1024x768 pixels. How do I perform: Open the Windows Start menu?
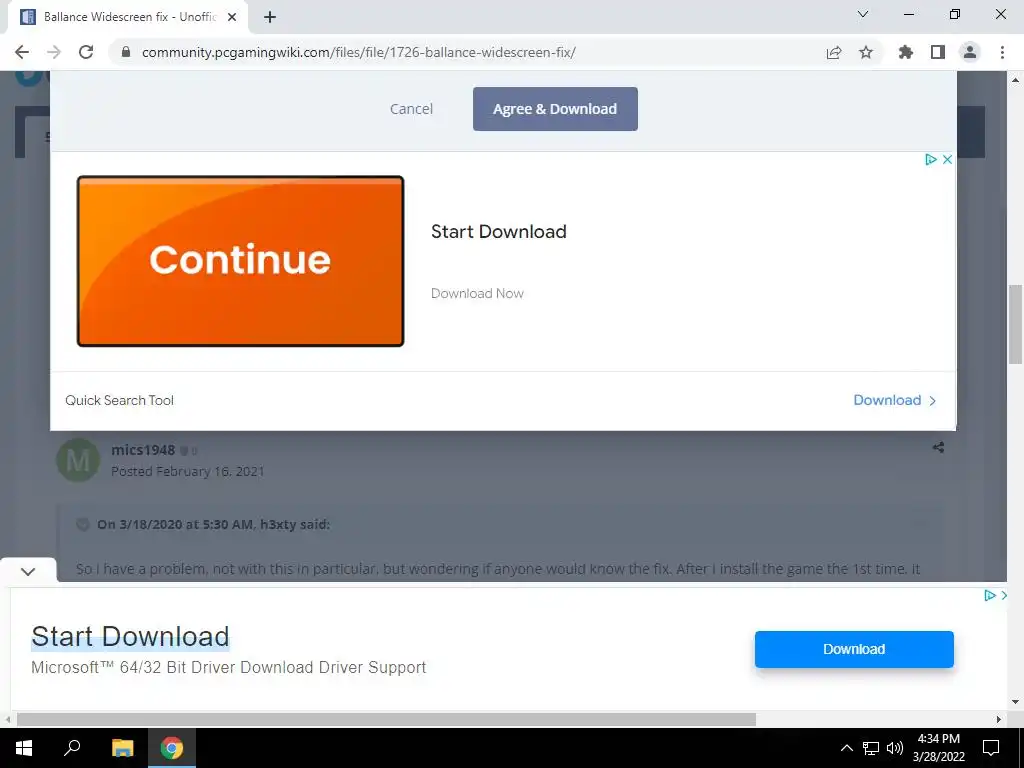(24, 748)
